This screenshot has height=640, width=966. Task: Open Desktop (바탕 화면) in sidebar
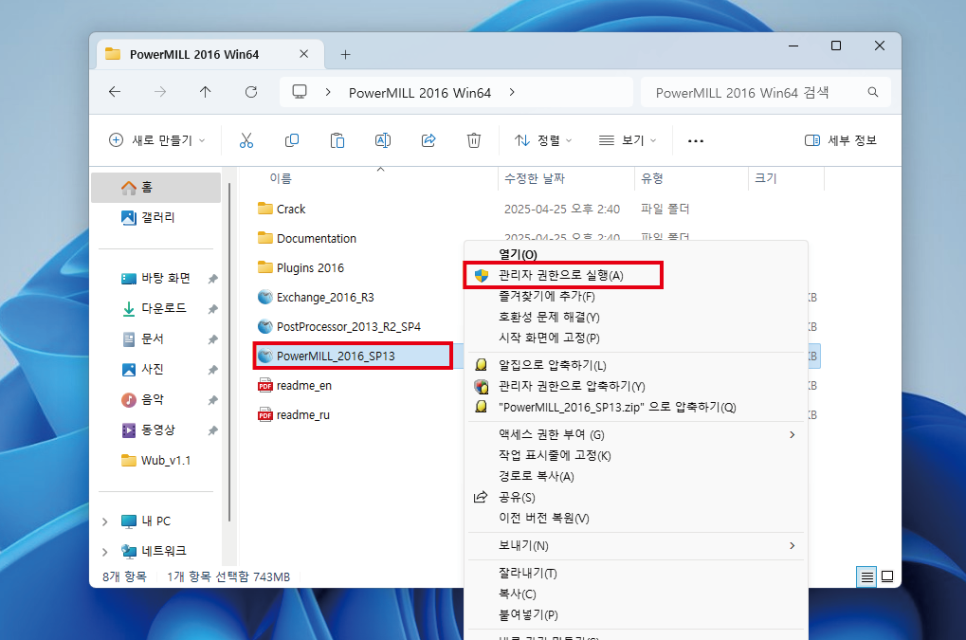[156, 278]
